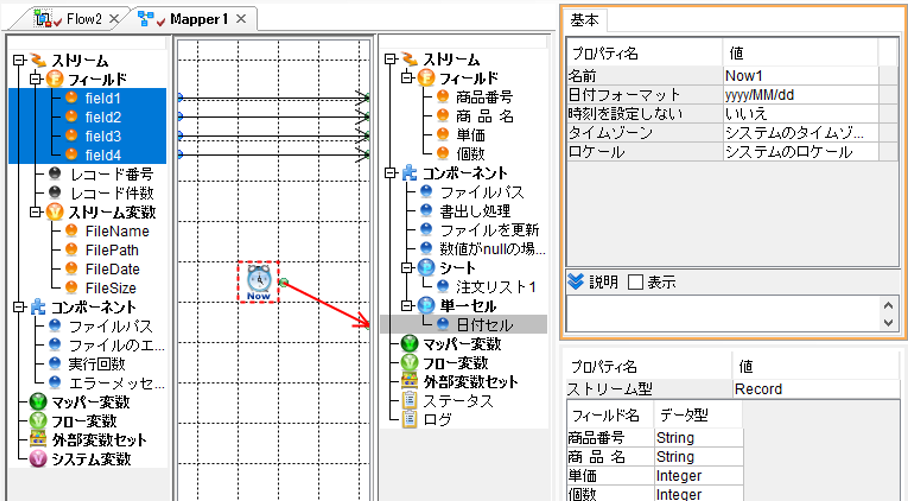Screen dimensions: 908x504
Task: Click the left フロー変数 green icon
Action: click(x=38, y=421)
